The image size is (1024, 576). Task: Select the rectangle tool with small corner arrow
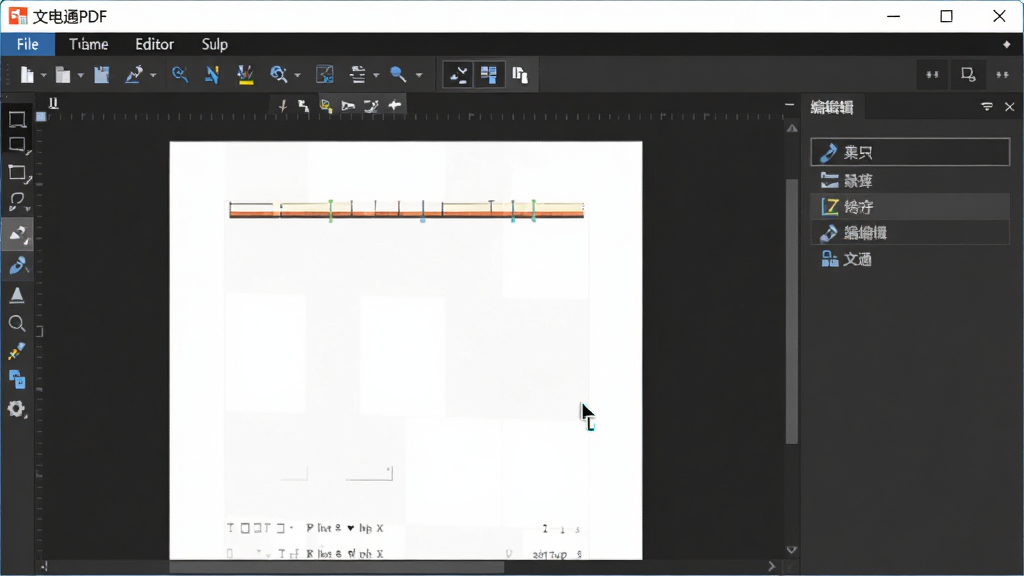(x=18, y=145)
